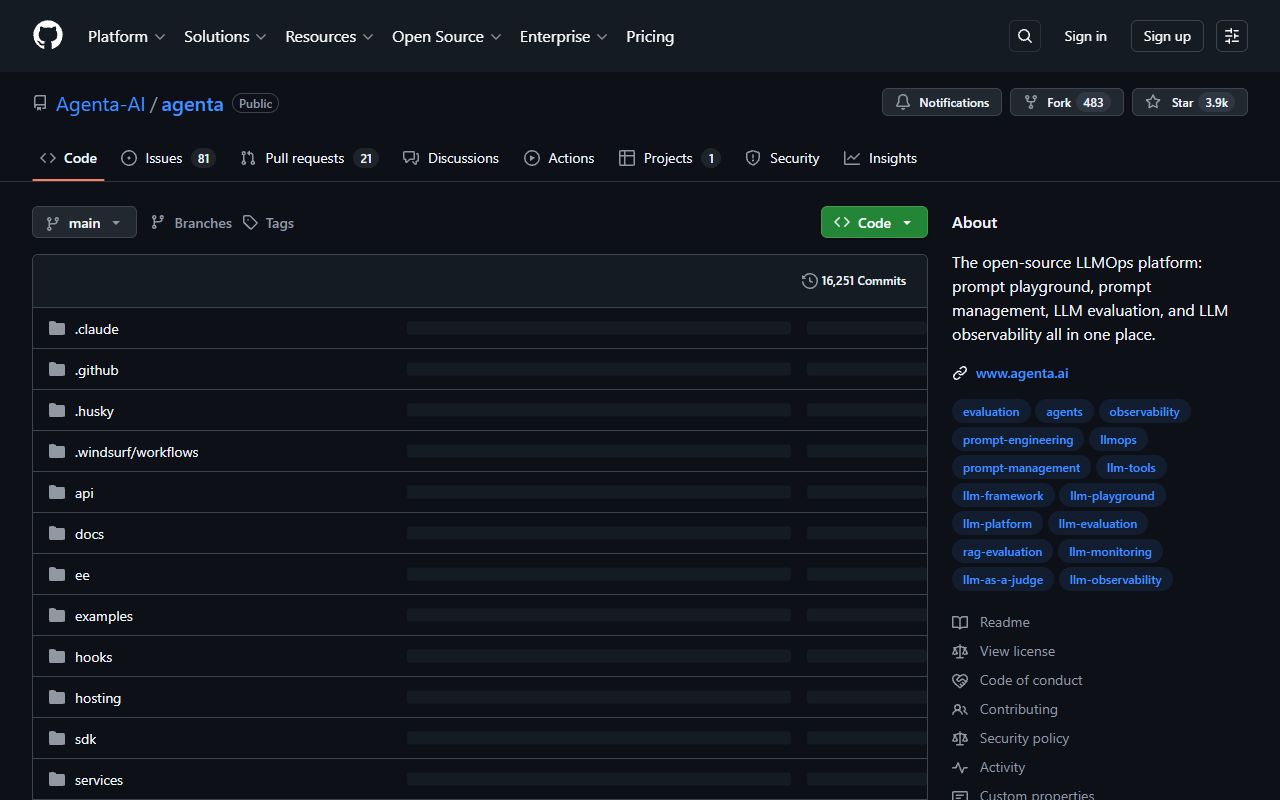The width and height of the screenshot is (1280, 800).
Task: Open the command palette icon beside Sign up
Action: 1231,36
